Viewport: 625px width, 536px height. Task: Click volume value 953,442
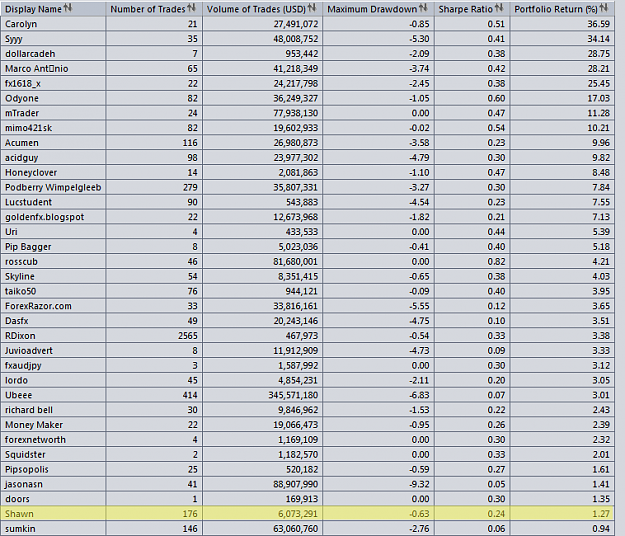tap(301, 53)
